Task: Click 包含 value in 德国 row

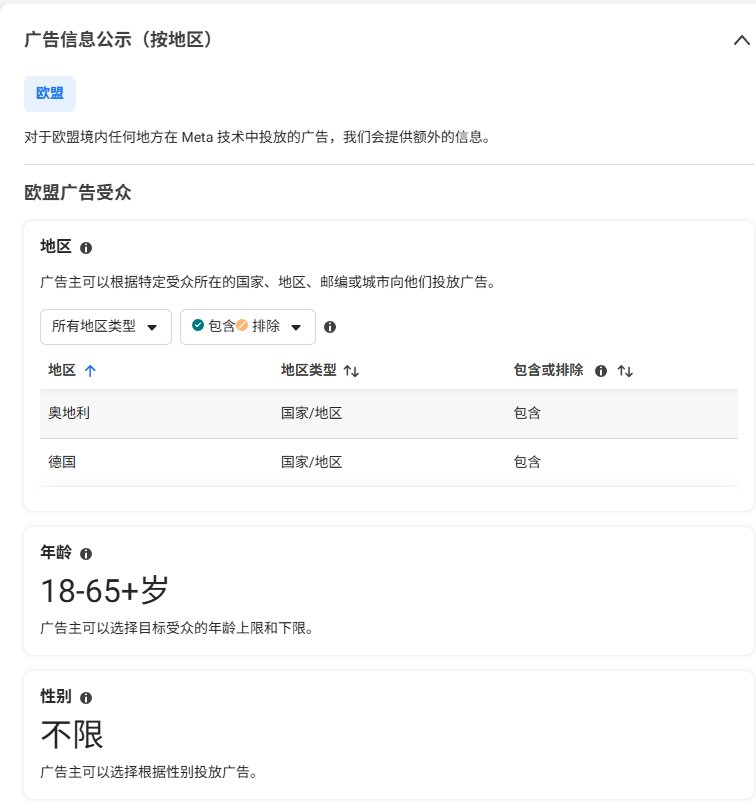Action: pos(527,462)
